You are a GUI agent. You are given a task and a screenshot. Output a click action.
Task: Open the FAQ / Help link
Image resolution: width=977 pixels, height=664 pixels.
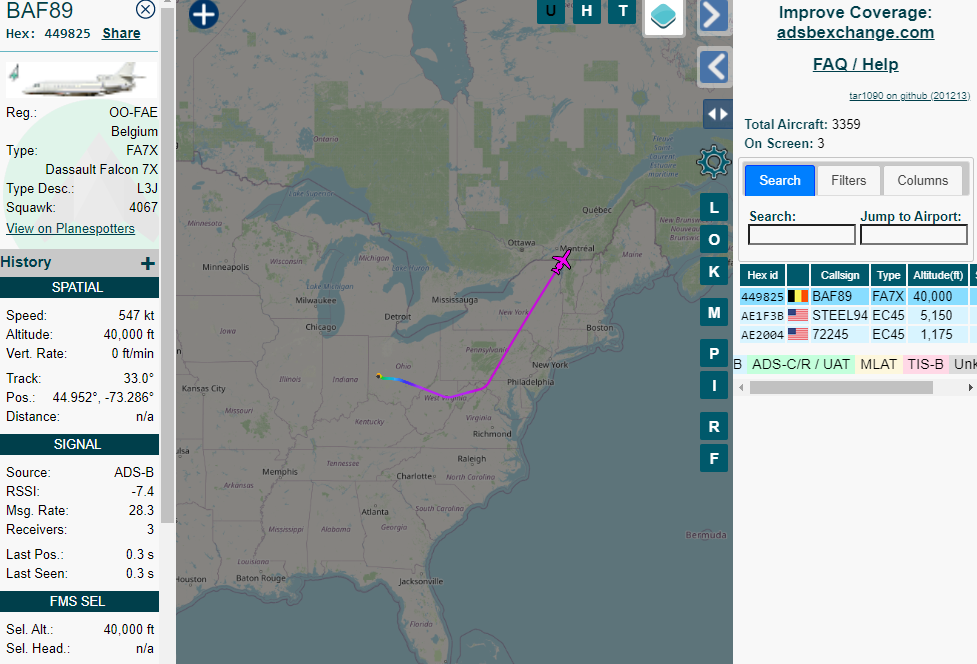[x=855, y=64]
